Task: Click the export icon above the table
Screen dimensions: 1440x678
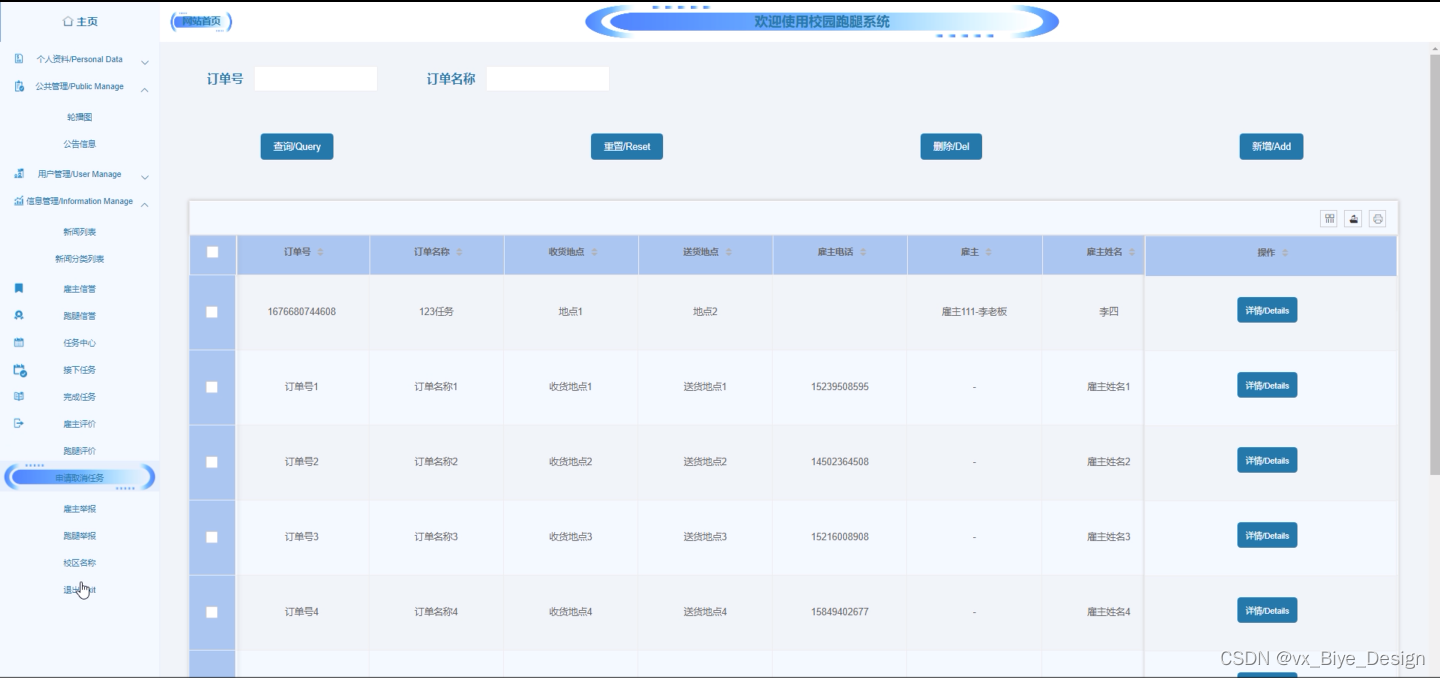Action: pos(1353,219)
